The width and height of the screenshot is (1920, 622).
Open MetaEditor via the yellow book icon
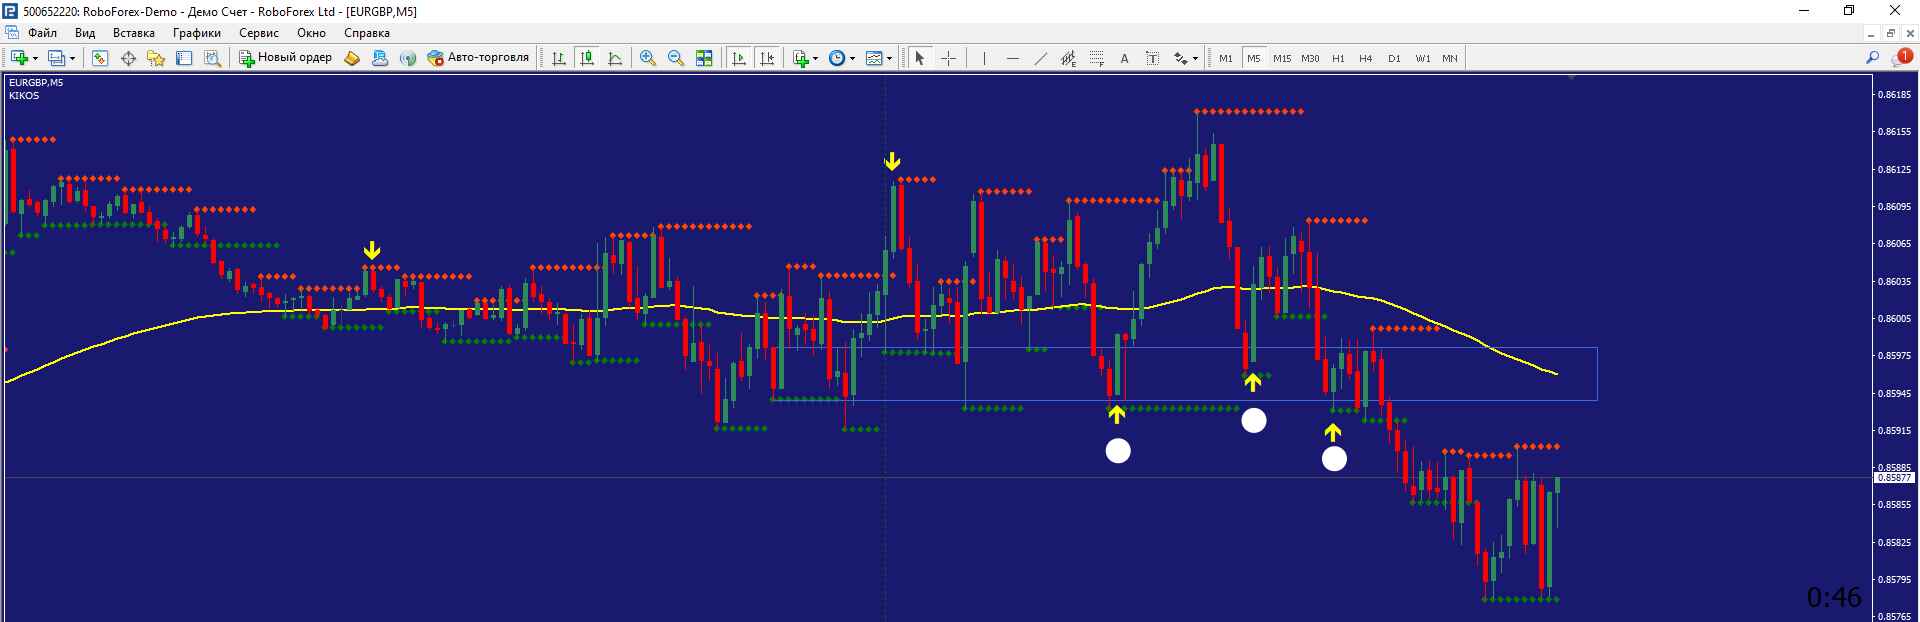(x=352, y=58)
